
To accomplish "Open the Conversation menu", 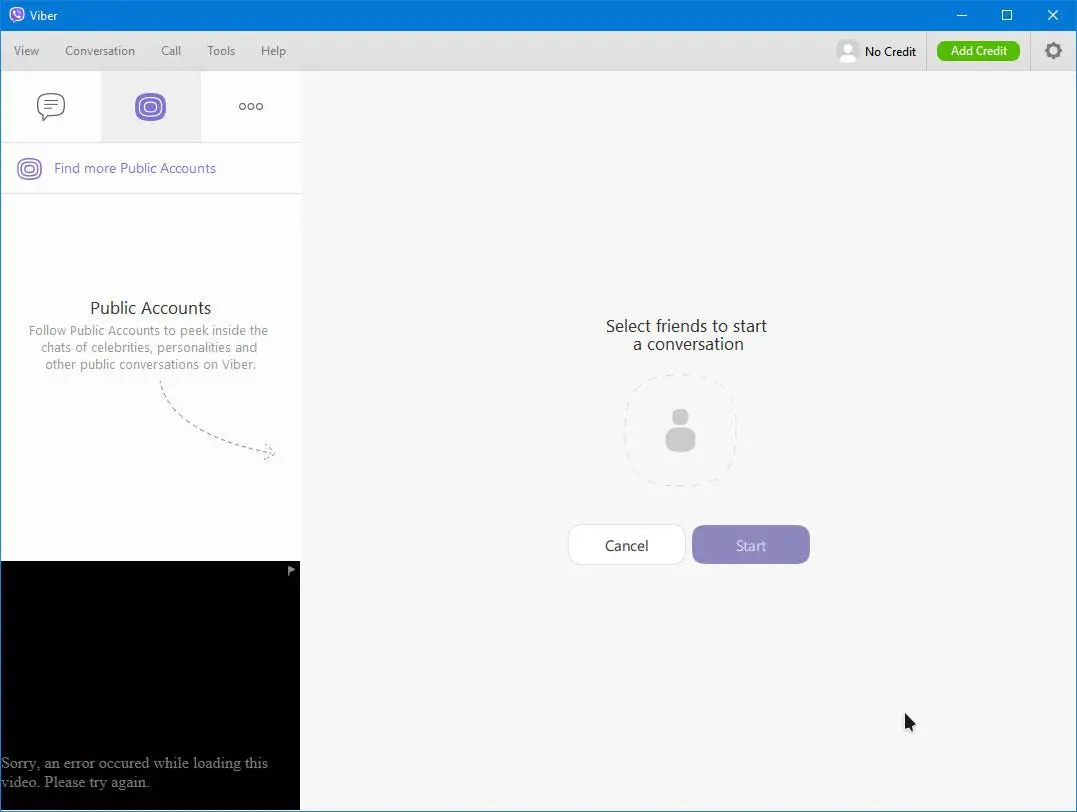I will pos(100,51).
